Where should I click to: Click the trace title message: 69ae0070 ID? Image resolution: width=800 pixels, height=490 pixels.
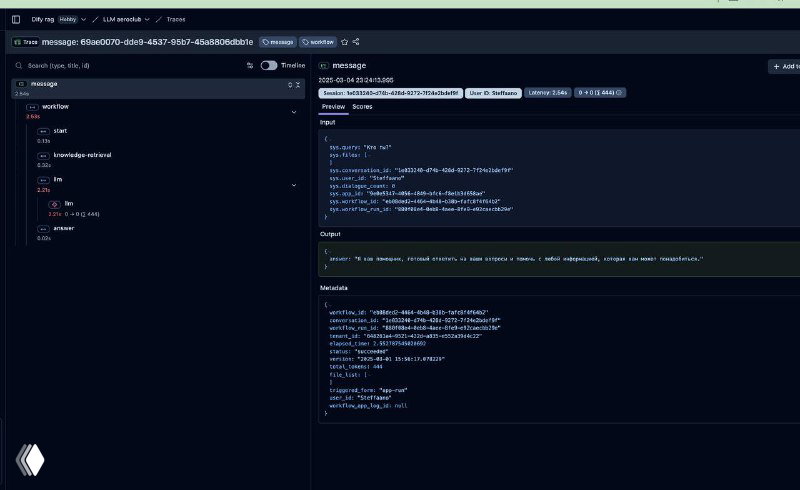(147, 42)
